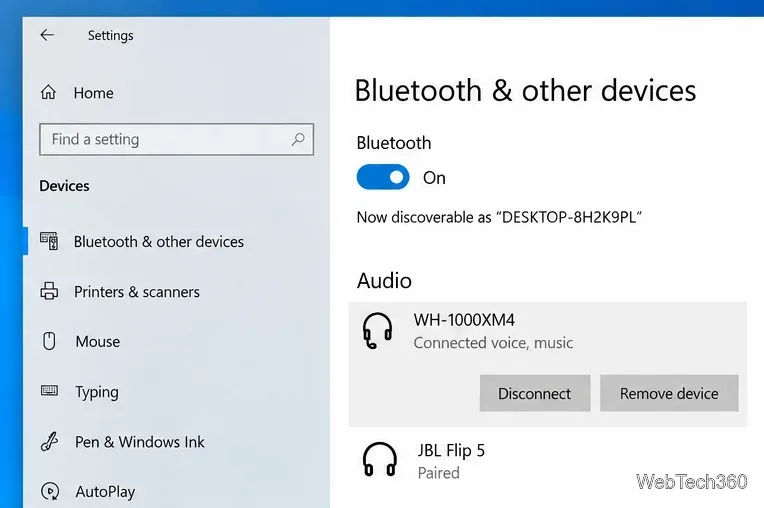Disconnect the WH-1000XM4 headset
Image resolution: width=764 pixels, height=508 pixels.
tap(535, 393)
